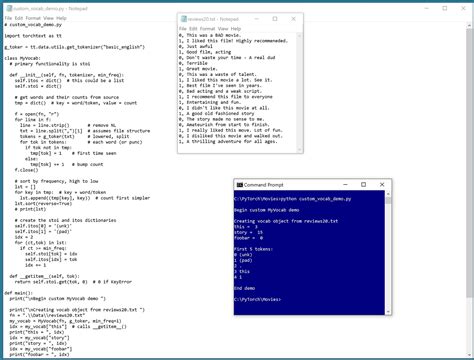The width and height of the screenshot is (474, 360).
Task: Open File menu in reviews20.txt Notepad
Action: coord(183,29)
